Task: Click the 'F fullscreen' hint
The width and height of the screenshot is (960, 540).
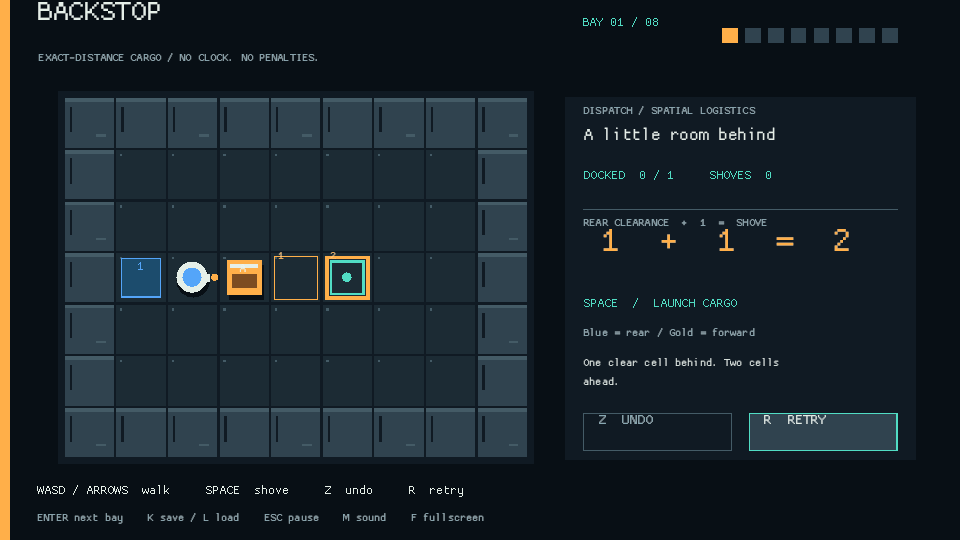Action: (x=447, y=518)
